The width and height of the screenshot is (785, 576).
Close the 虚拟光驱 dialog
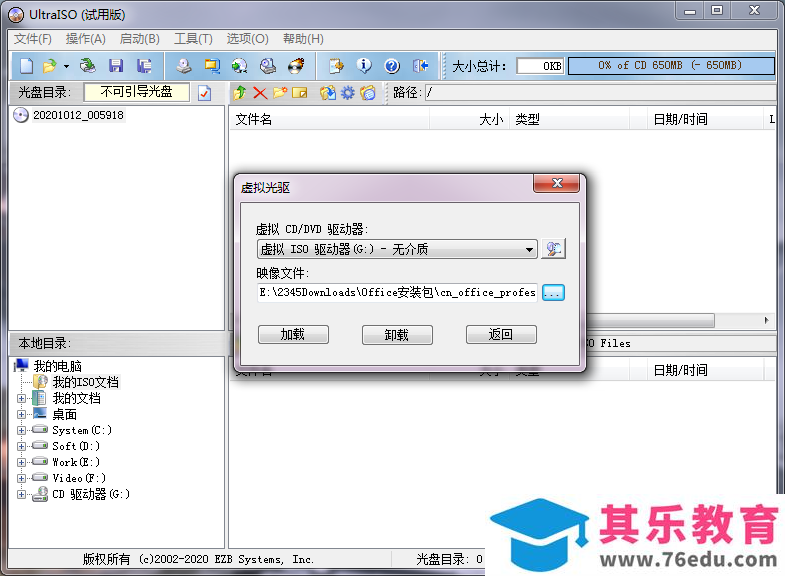557,183
